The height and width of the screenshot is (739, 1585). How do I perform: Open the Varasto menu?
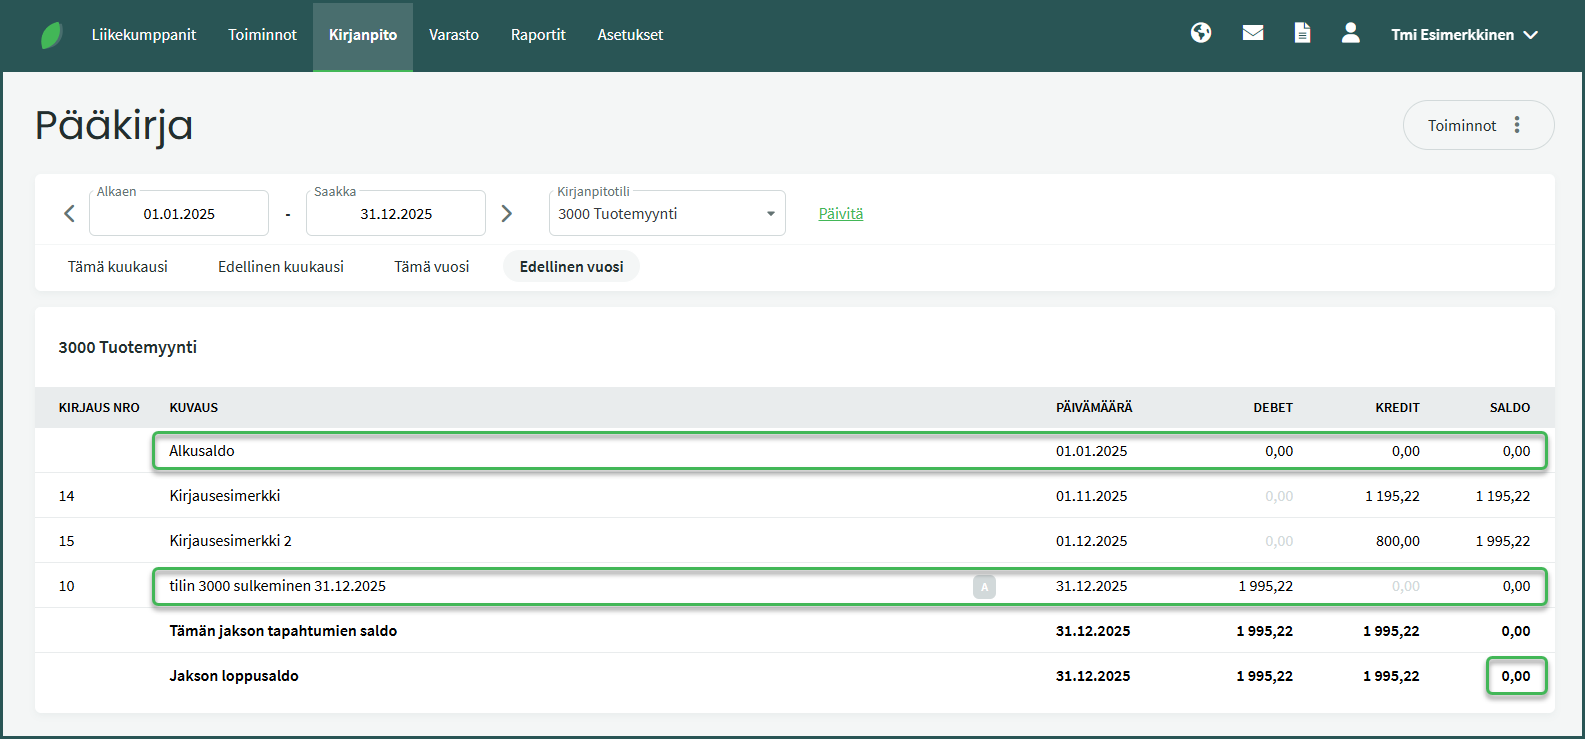point(453,35)
